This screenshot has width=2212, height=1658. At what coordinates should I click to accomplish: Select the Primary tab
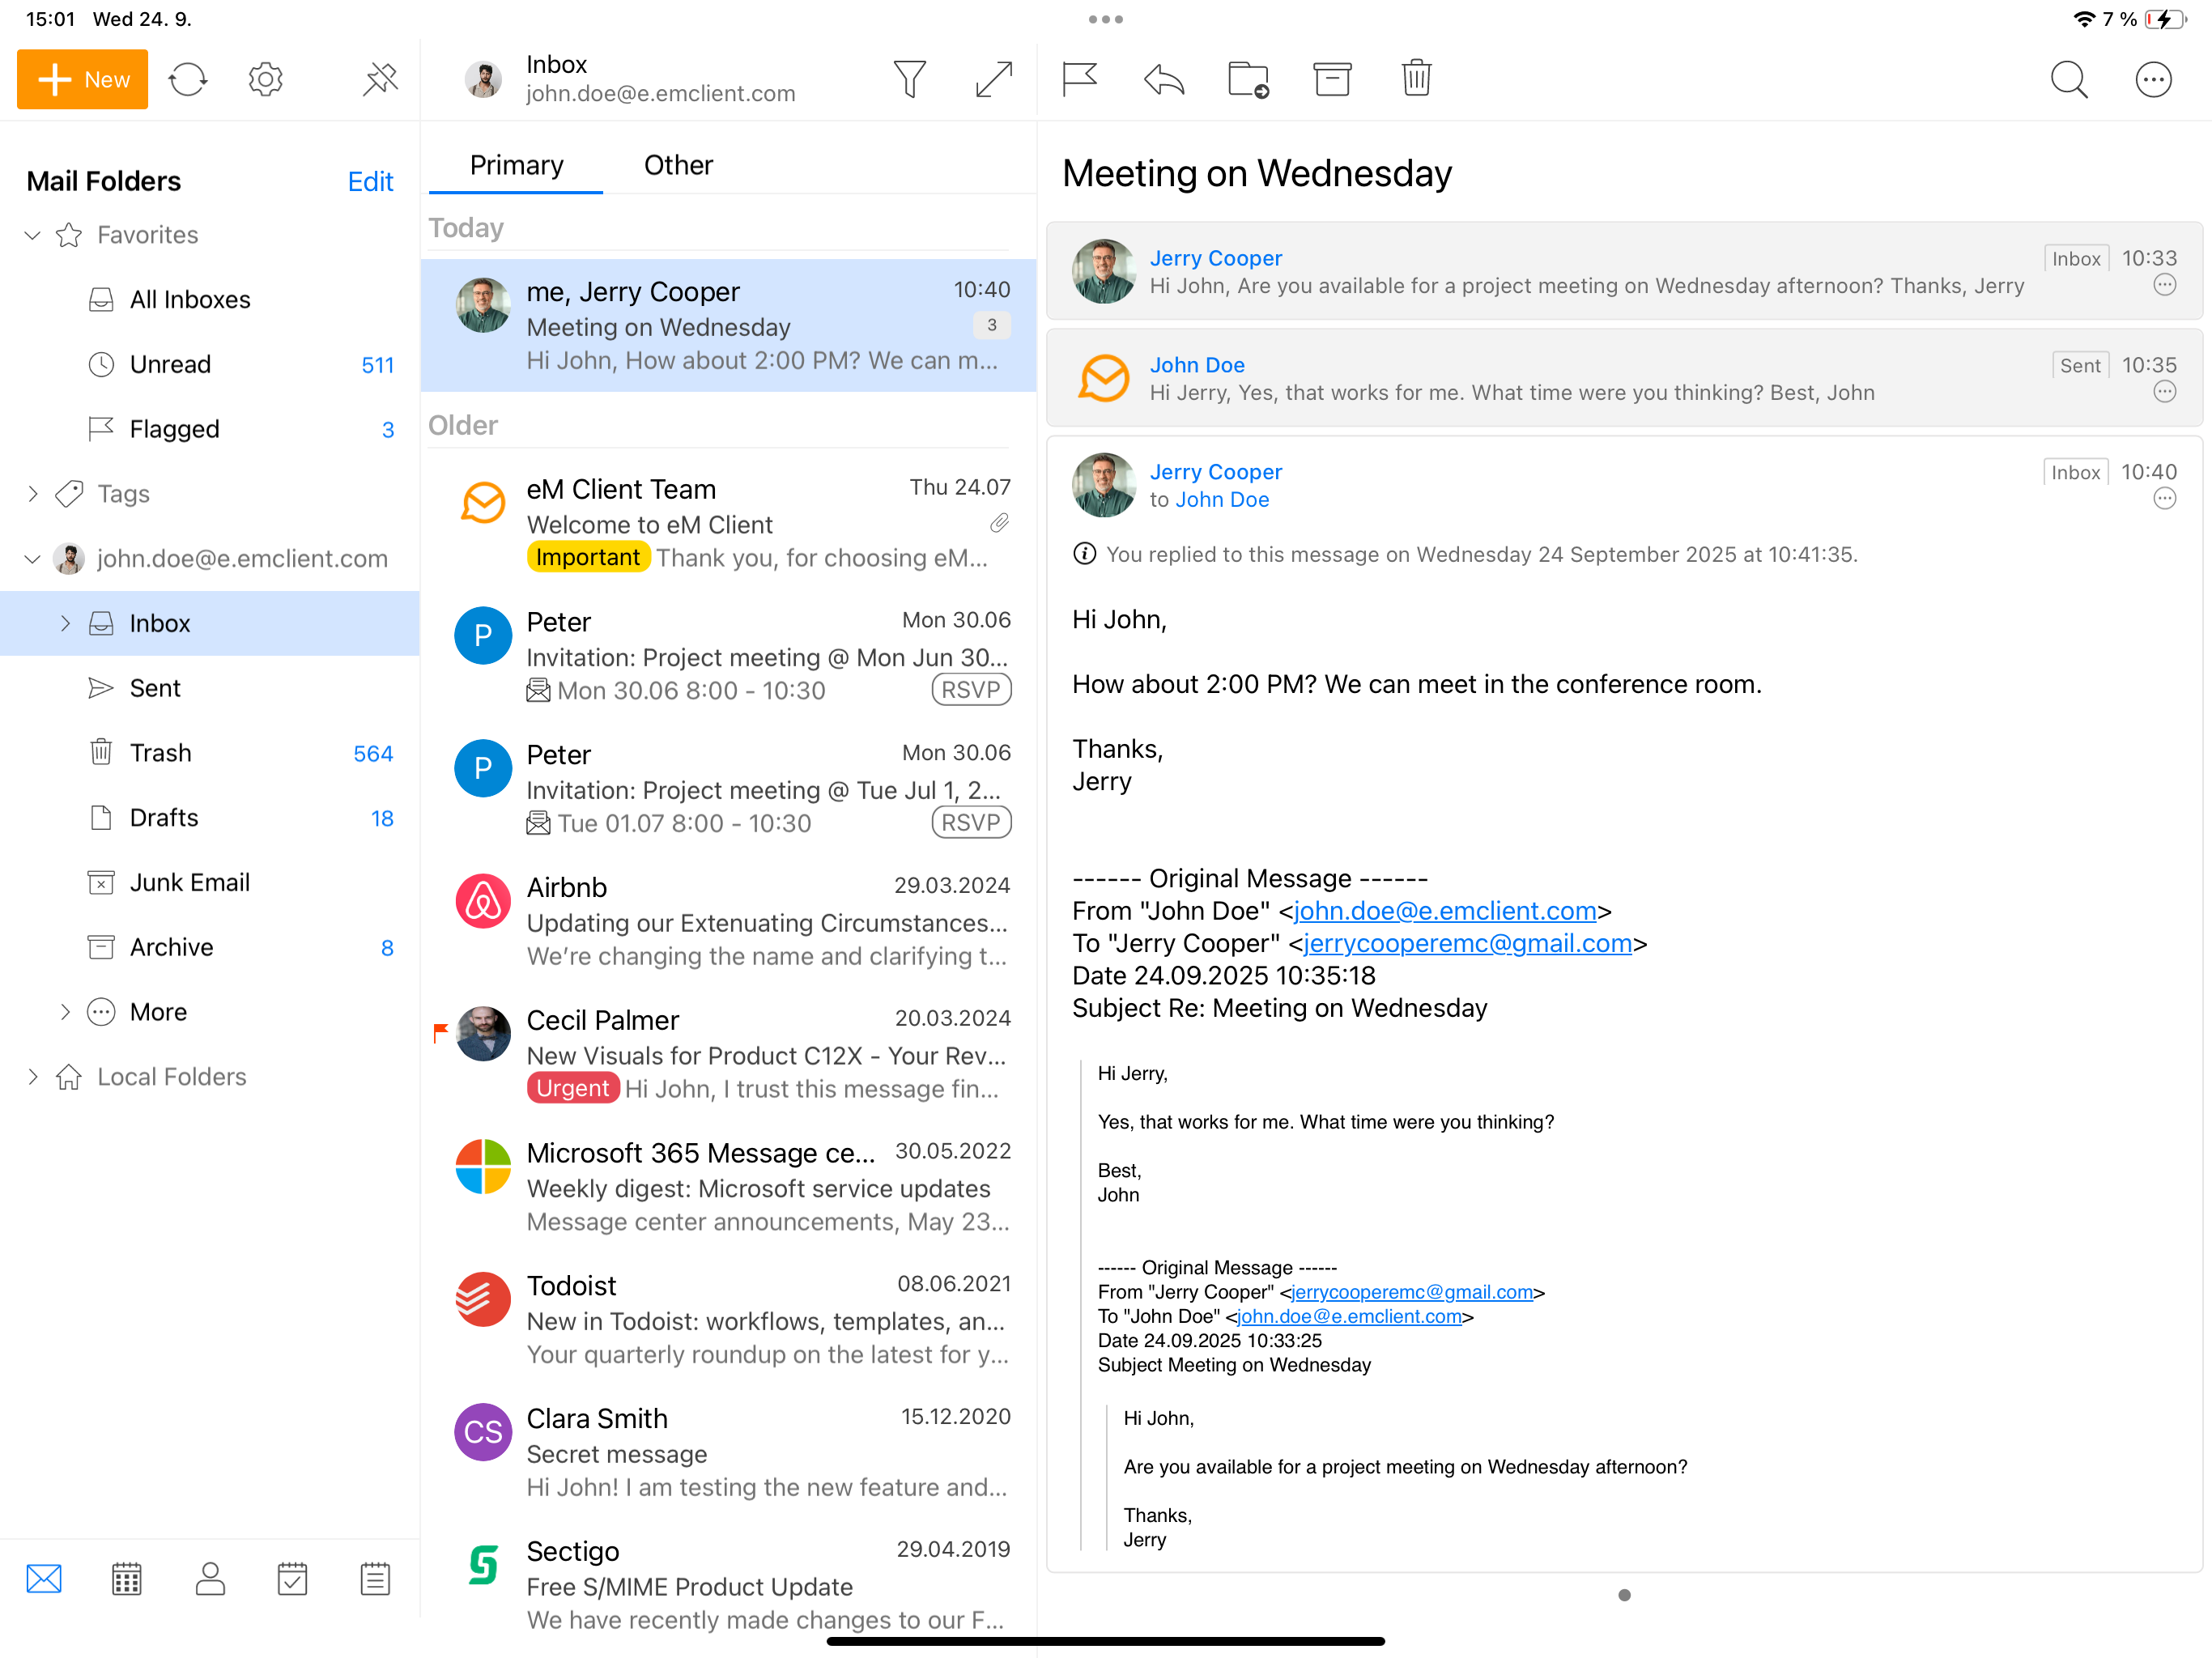point(516,165)
